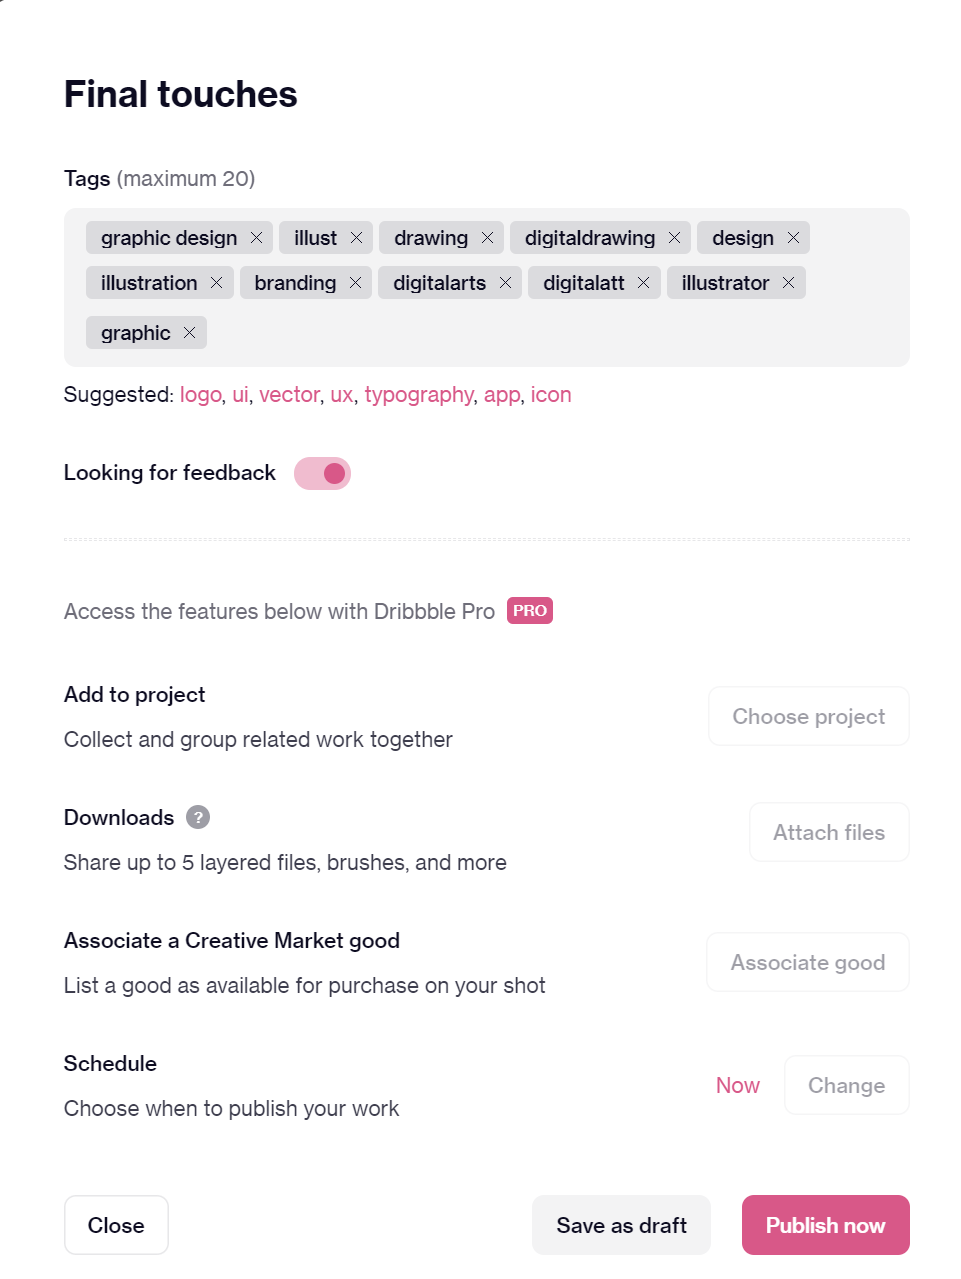The width and height of the screenshot is (961, 1279).
Task: Add the suggested 'logo' tag
Action: click(200, 395)
